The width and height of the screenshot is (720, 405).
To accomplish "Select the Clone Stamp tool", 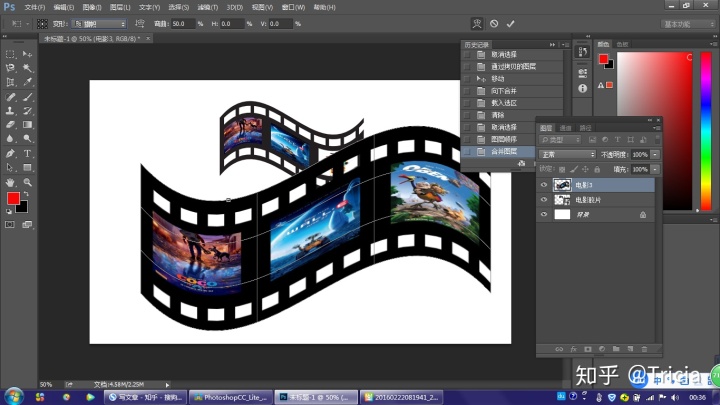I will point(10,111).
